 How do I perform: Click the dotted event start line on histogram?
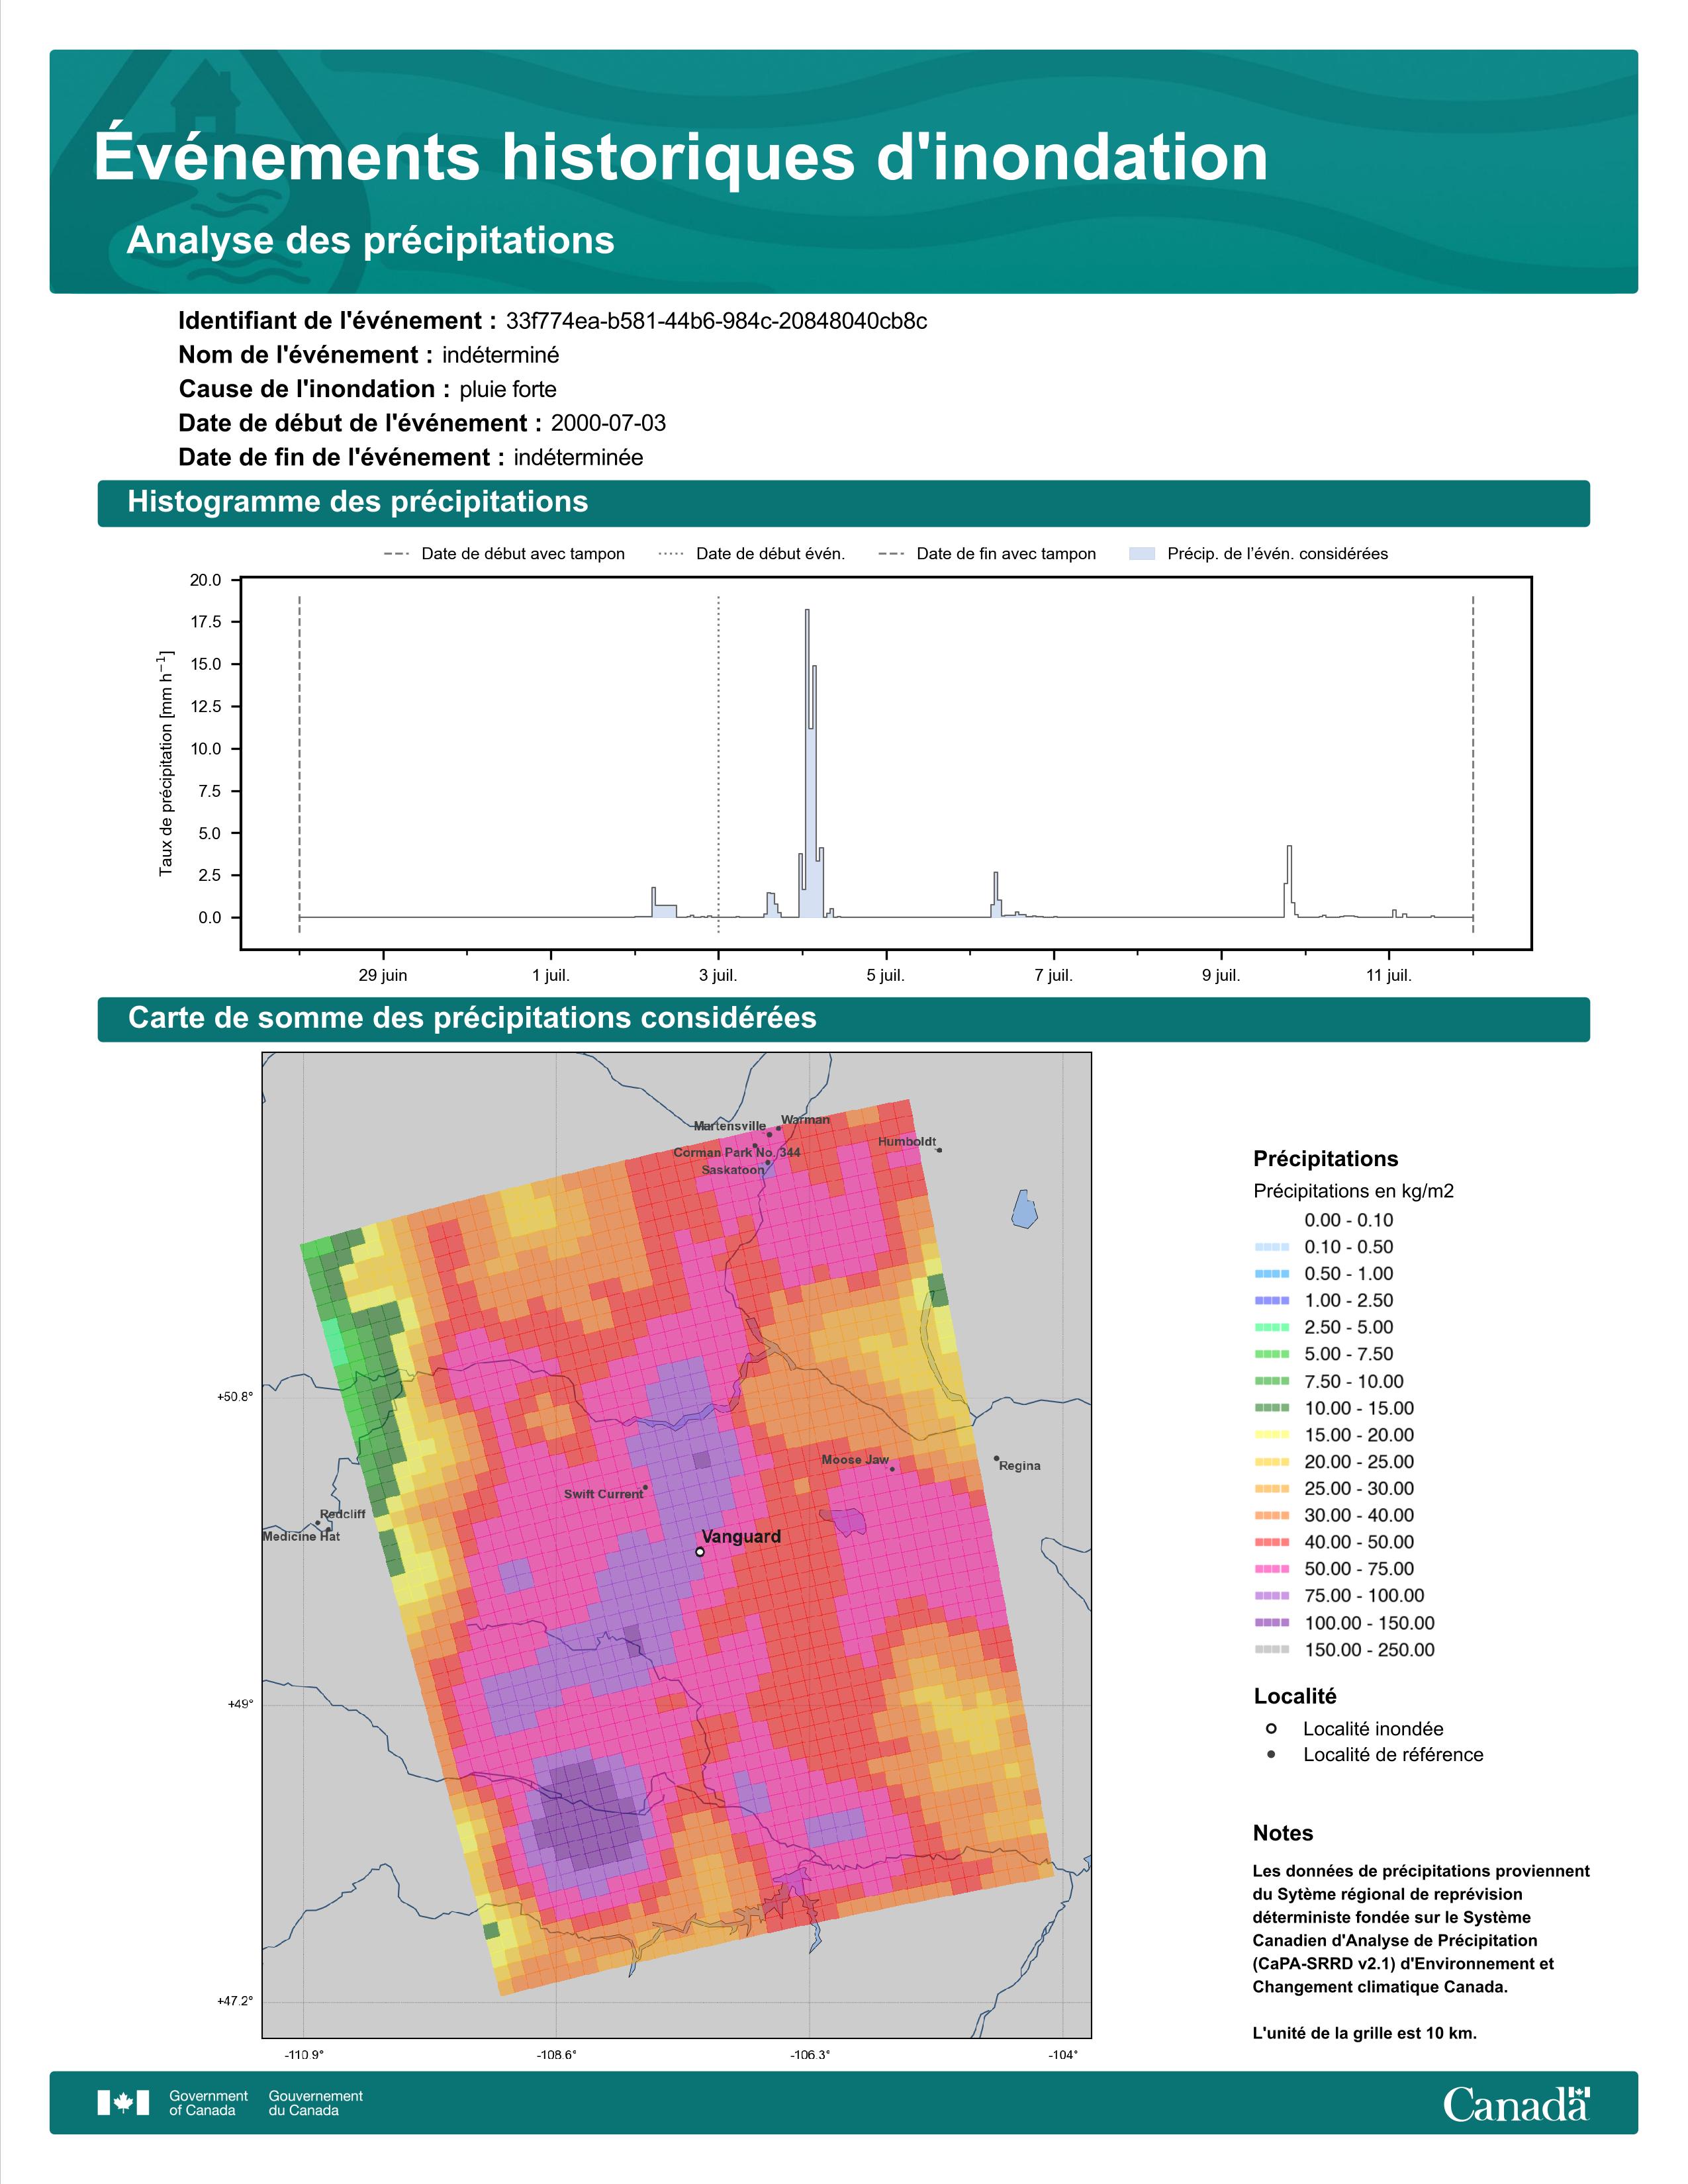point(718,765)
